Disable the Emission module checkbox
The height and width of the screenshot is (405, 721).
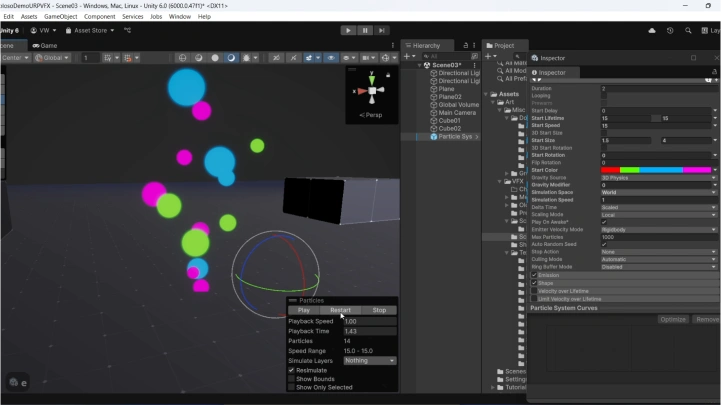tap(534, 275)
